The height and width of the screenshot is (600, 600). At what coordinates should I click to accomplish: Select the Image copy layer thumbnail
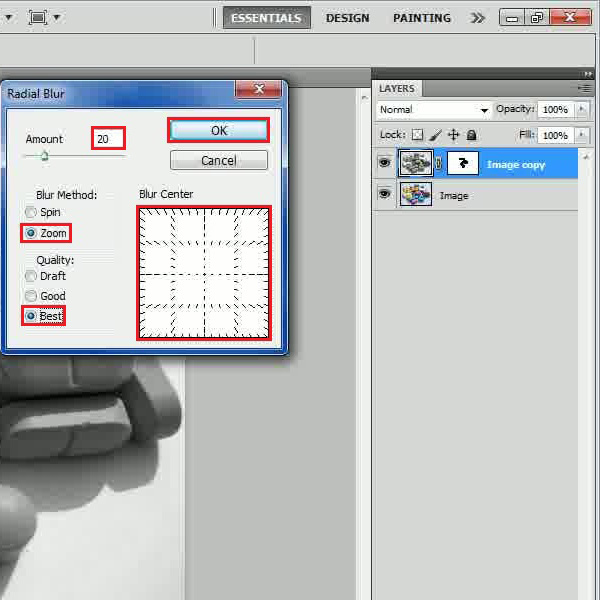pos(416,163)
